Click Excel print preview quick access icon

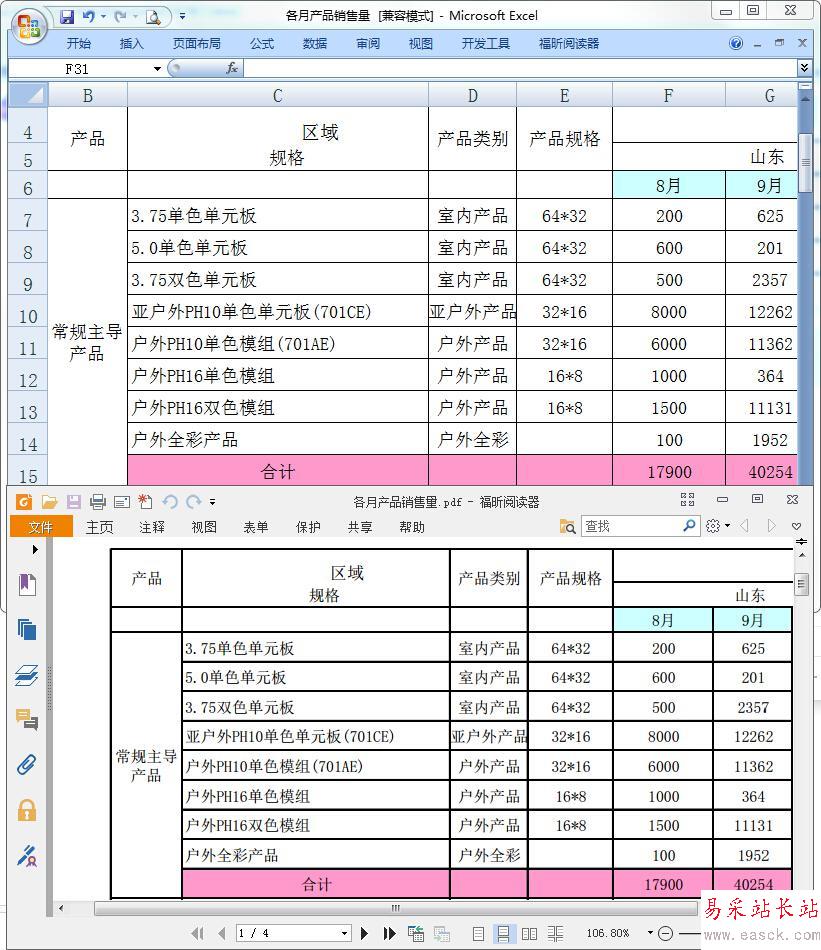pos(153,17)
